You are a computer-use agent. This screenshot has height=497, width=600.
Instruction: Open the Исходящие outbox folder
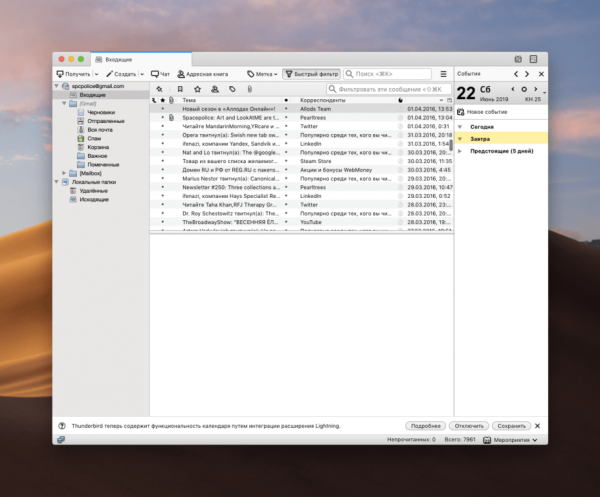pos(89,199)
